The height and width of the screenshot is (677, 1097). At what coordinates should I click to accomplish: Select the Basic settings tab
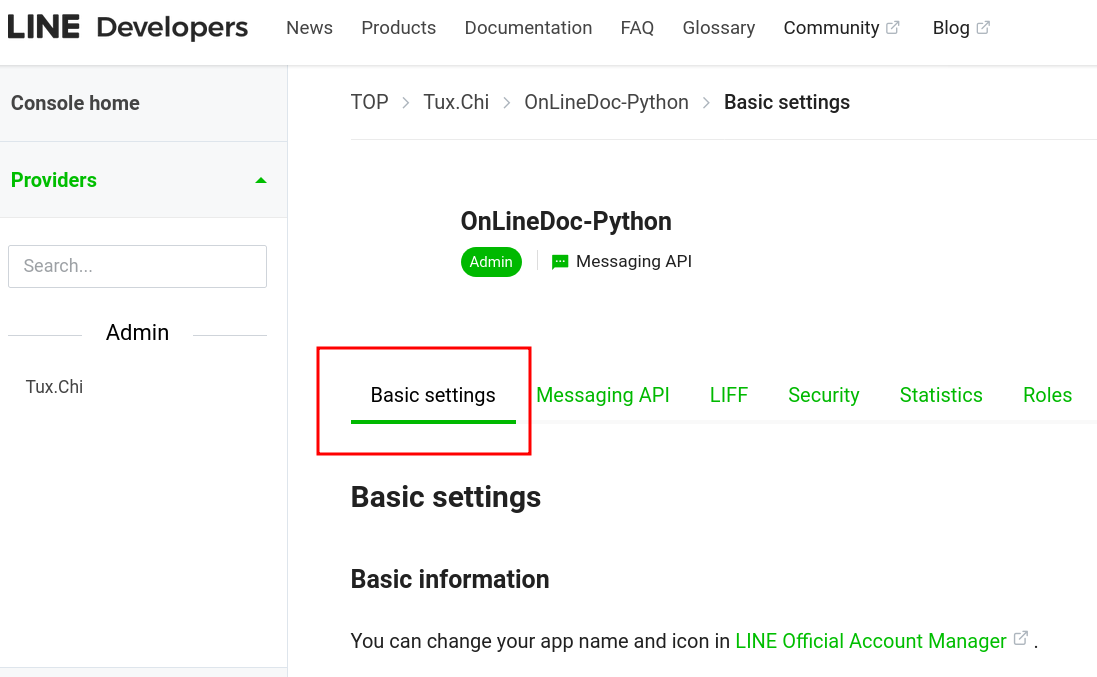(432, 395)
